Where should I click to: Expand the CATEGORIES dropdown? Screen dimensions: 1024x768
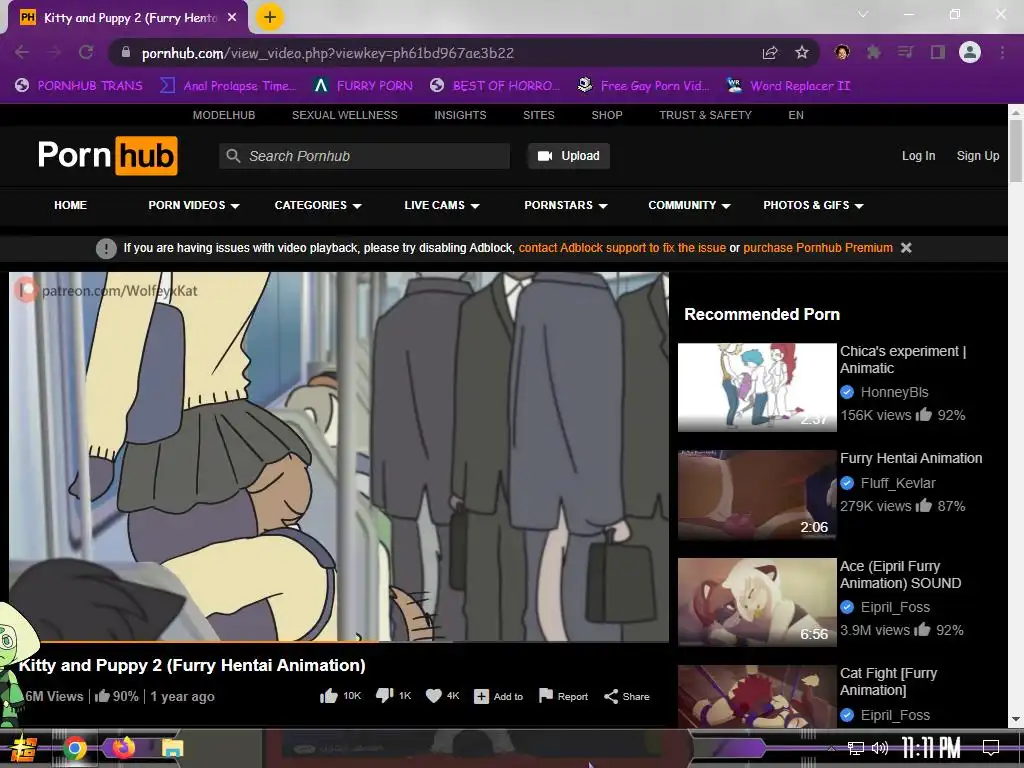click(318, 205)
